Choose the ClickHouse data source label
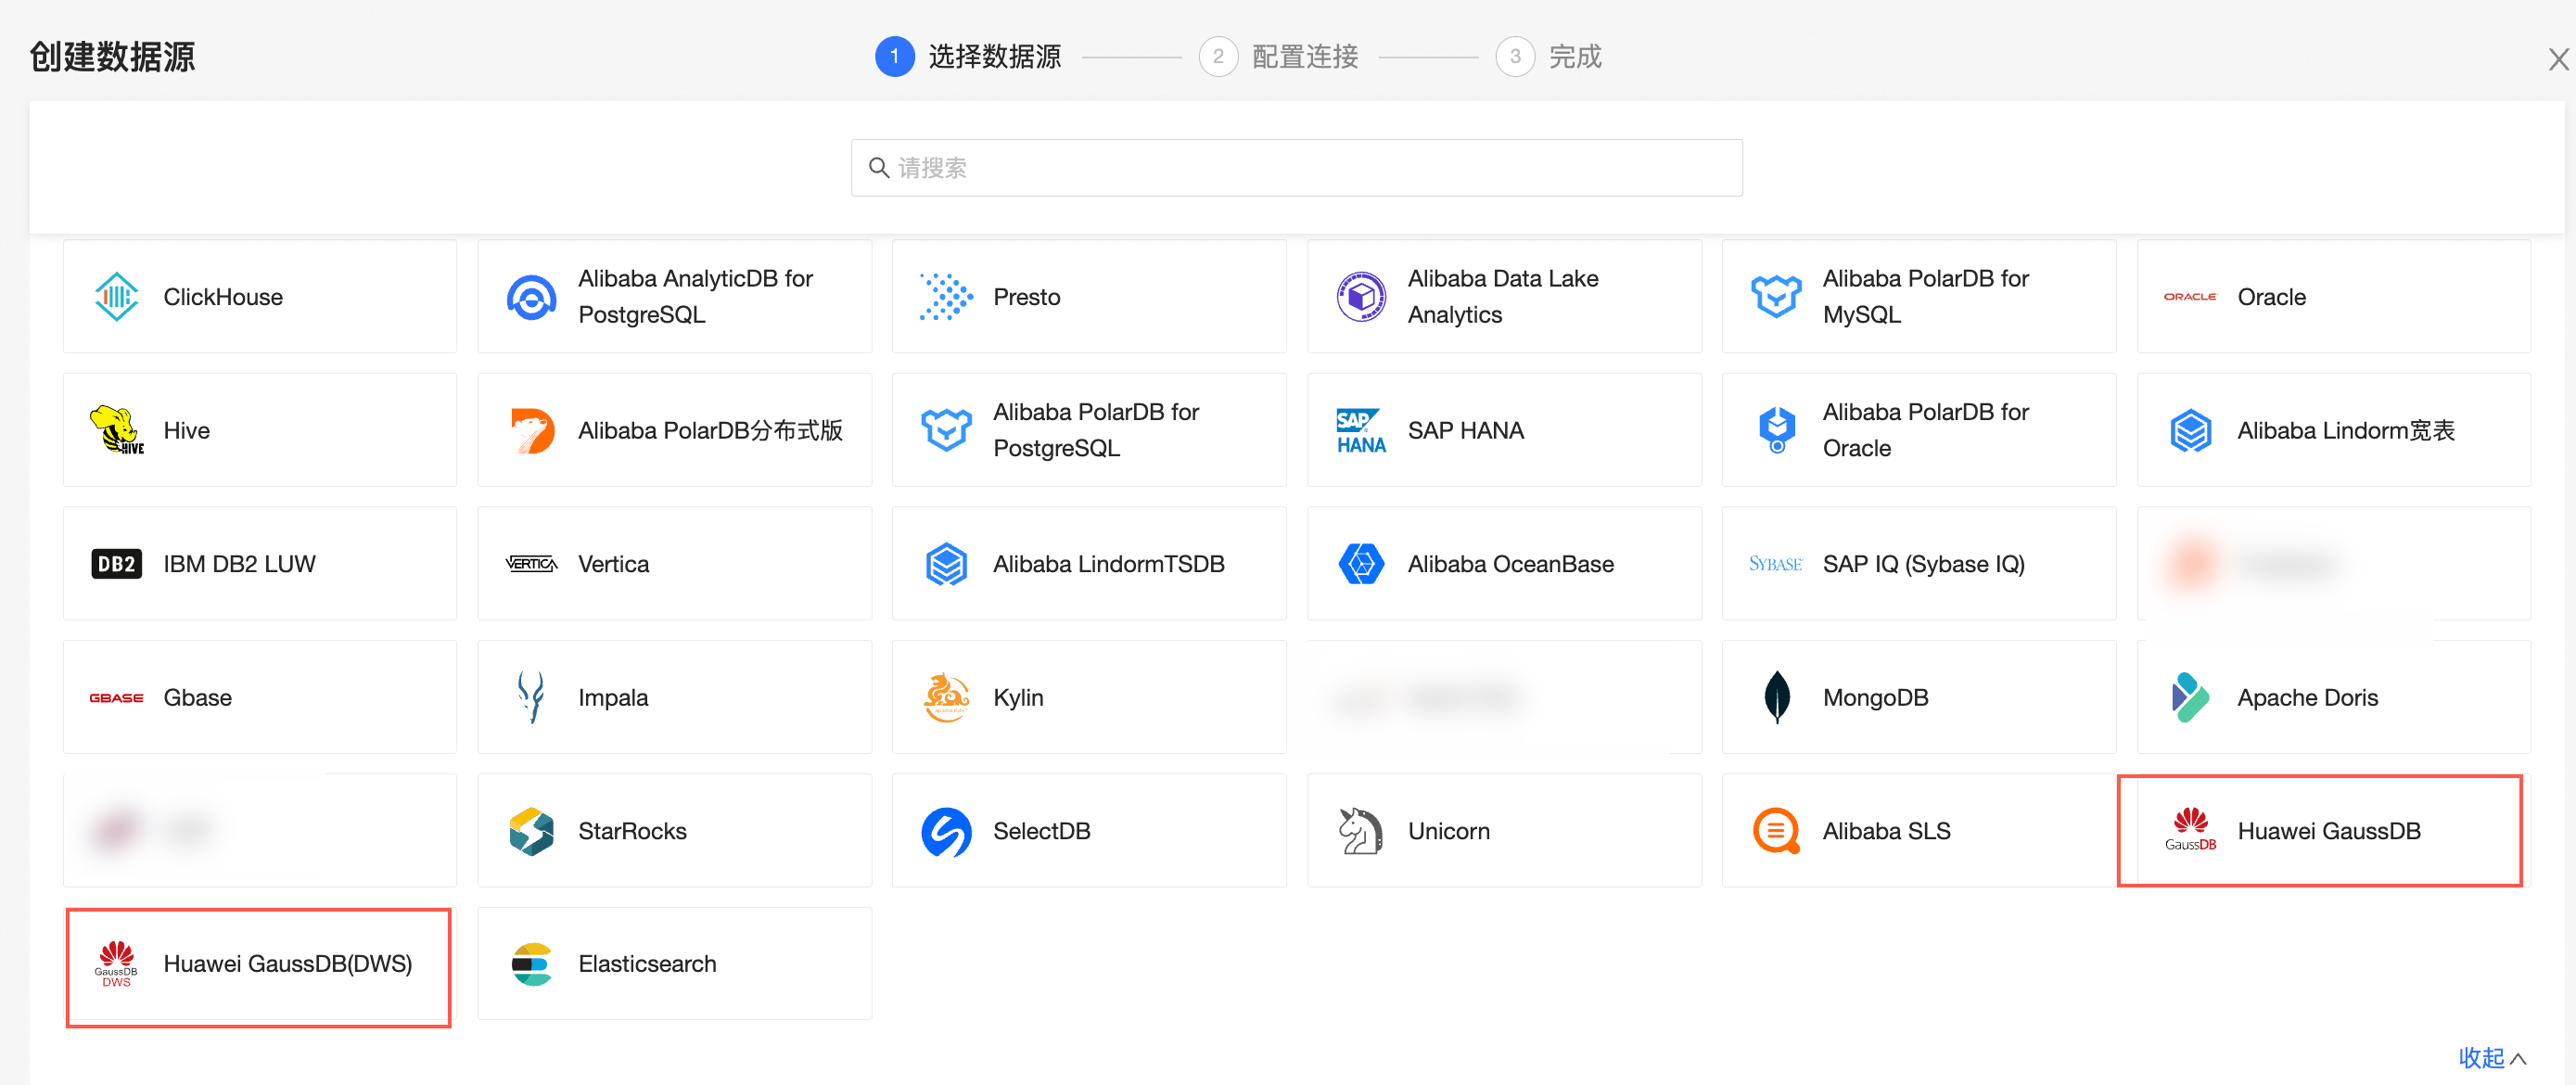Screen dimensions: 2576x1085 [x=223, y=297]
